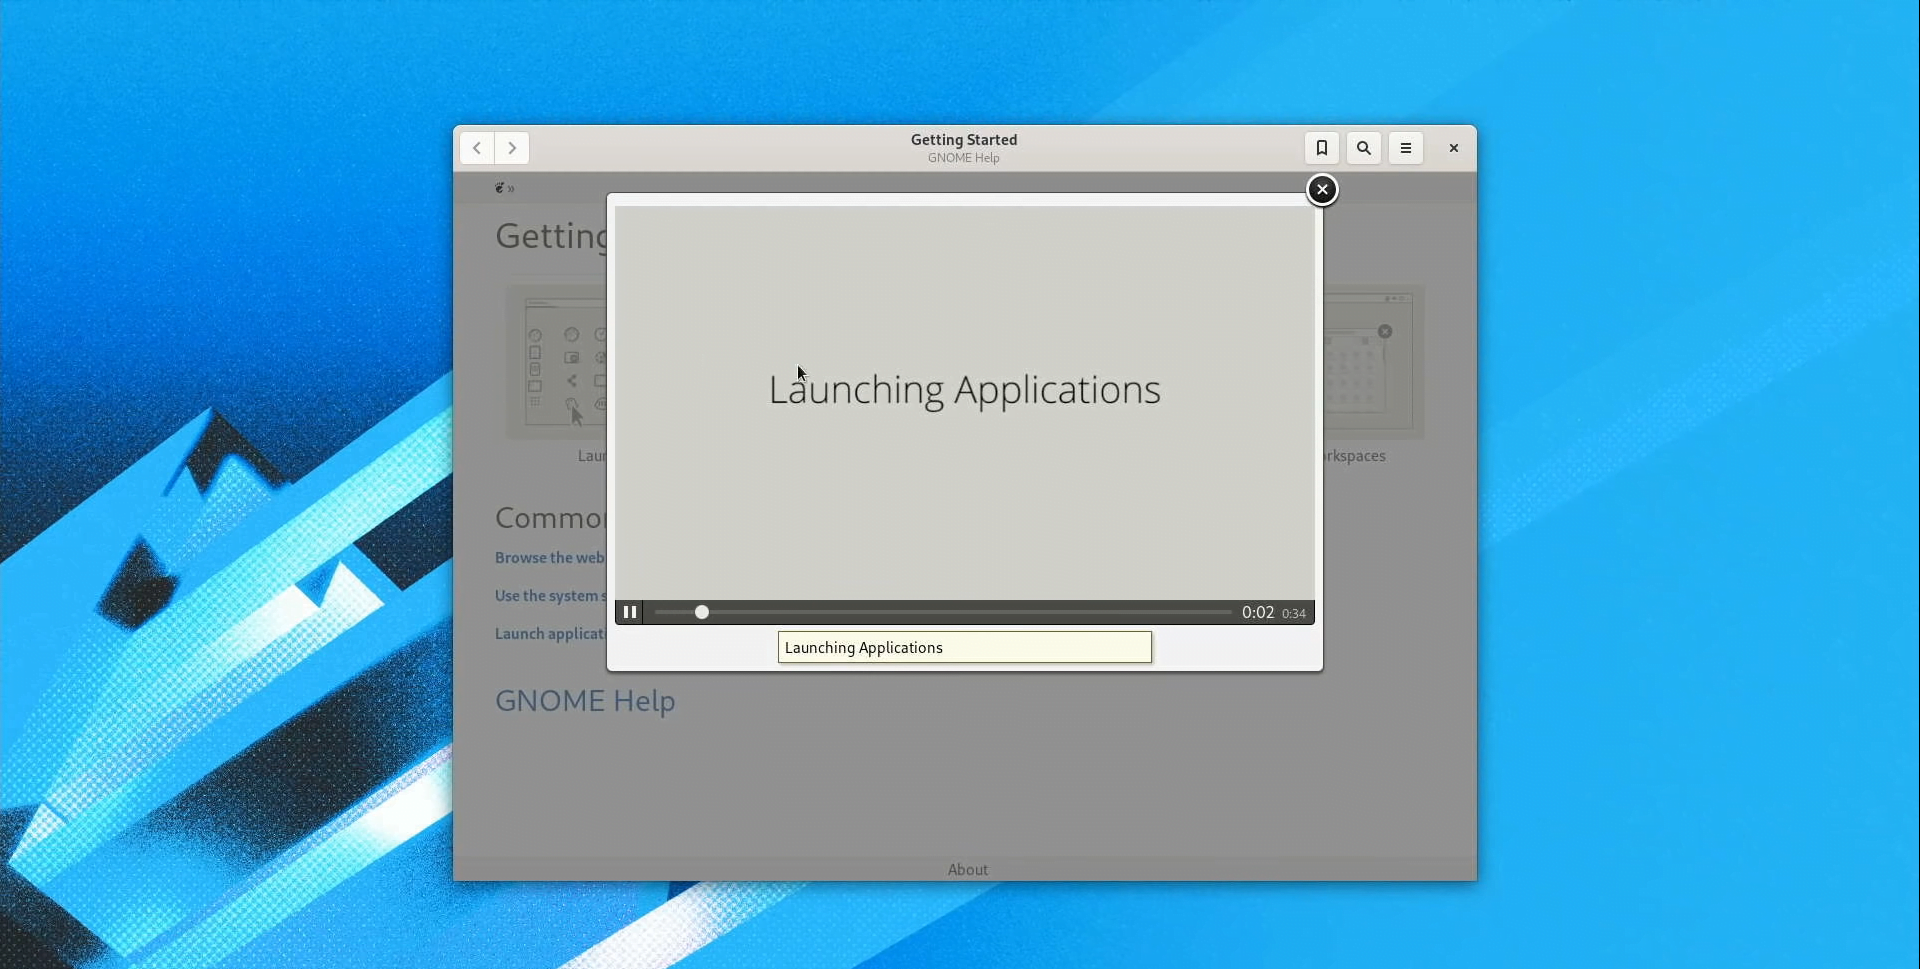
Task: Close the video overlay with round X
Action: click(1322, 190)
